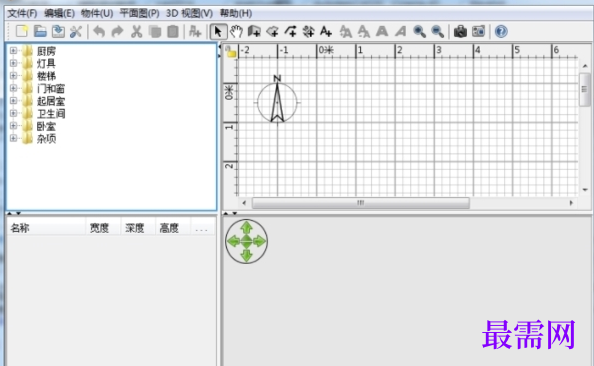Click the Redo arrow icon
Image resolution: width=594 pixels, height=366 pixels.
[117, 31]
